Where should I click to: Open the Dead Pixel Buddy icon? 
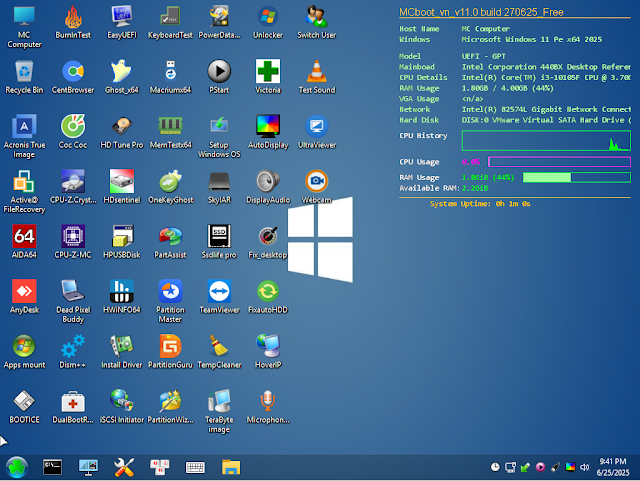(73, 301)
